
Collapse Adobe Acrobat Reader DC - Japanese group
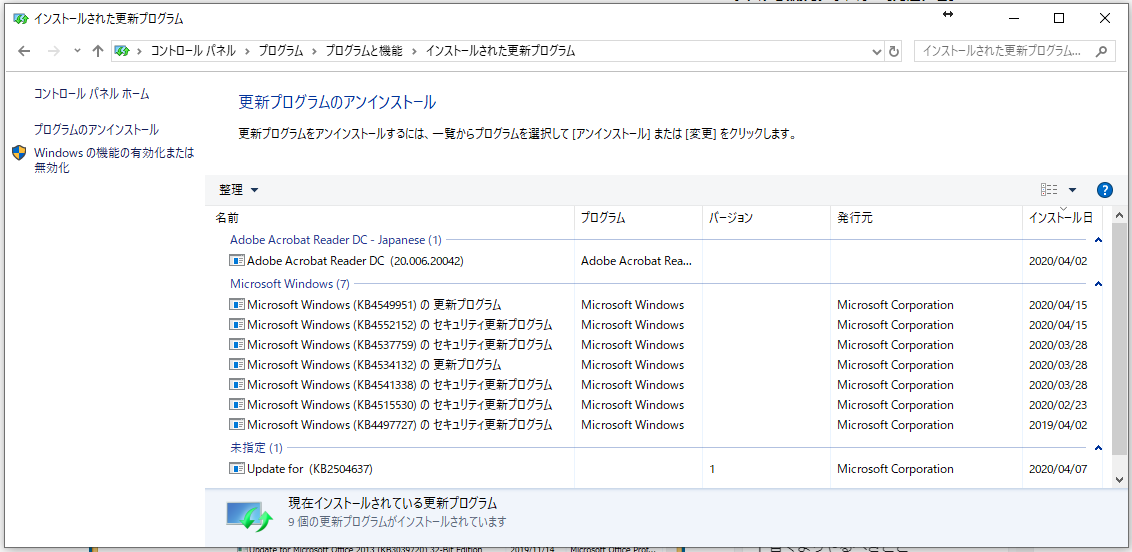click(x=1099, y=240)
